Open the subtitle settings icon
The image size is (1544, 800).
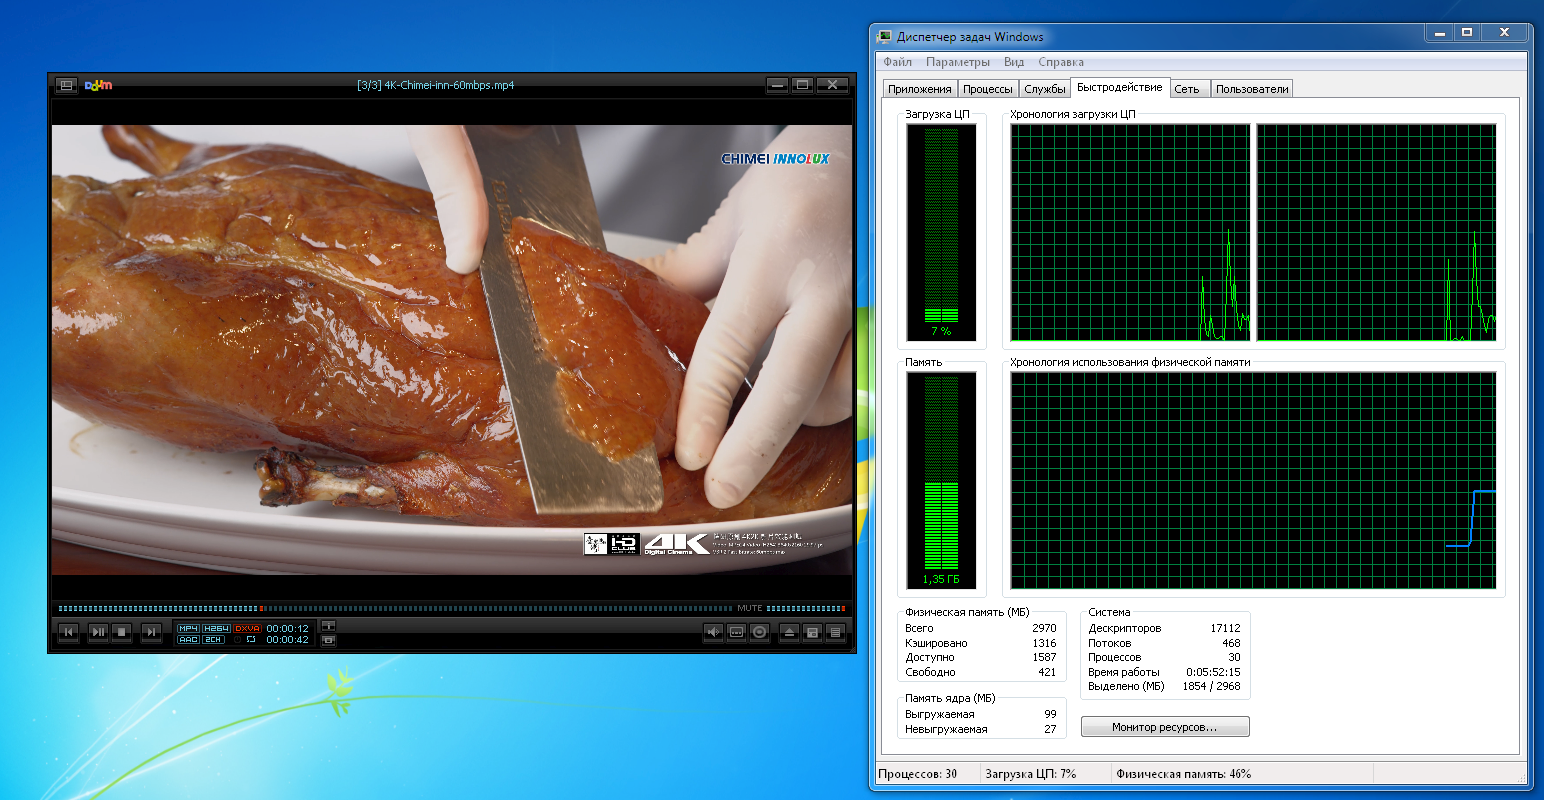[737, 632]
